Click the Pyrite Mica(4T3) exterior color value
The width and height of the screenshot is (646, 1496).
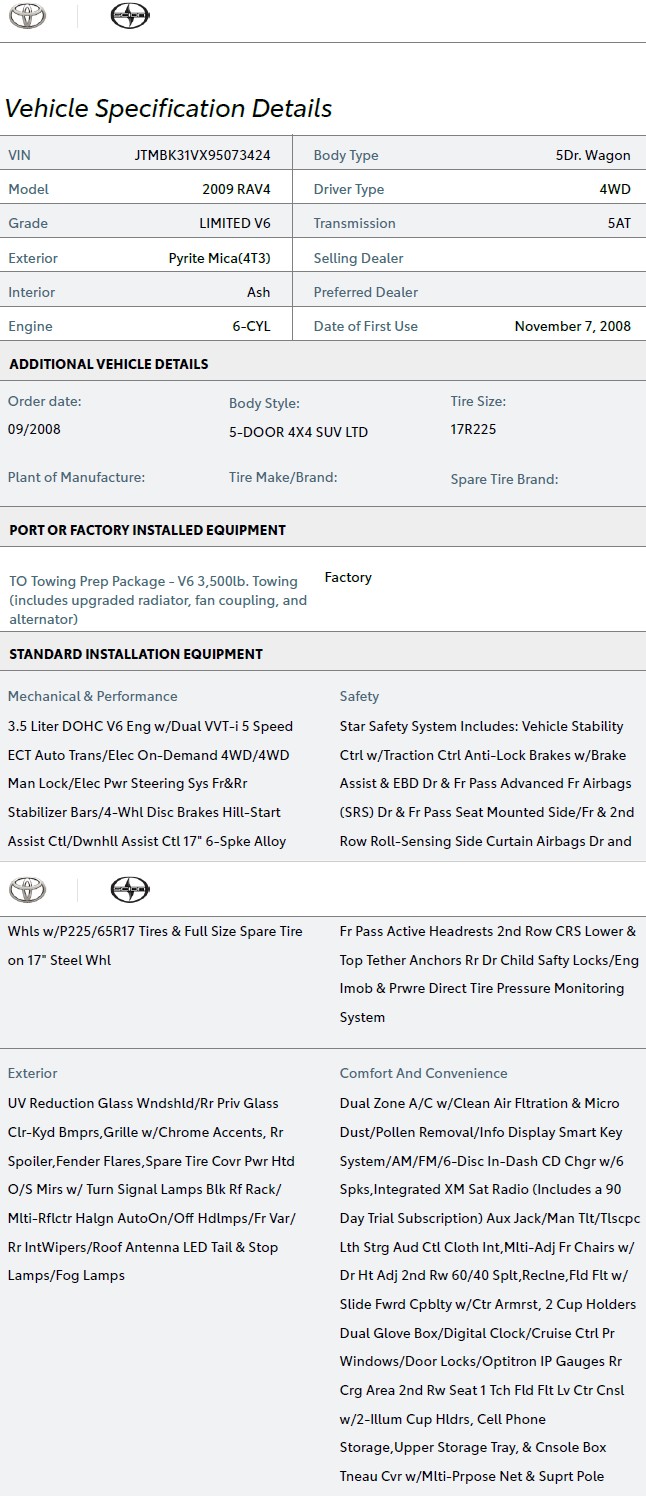[219, 258]
